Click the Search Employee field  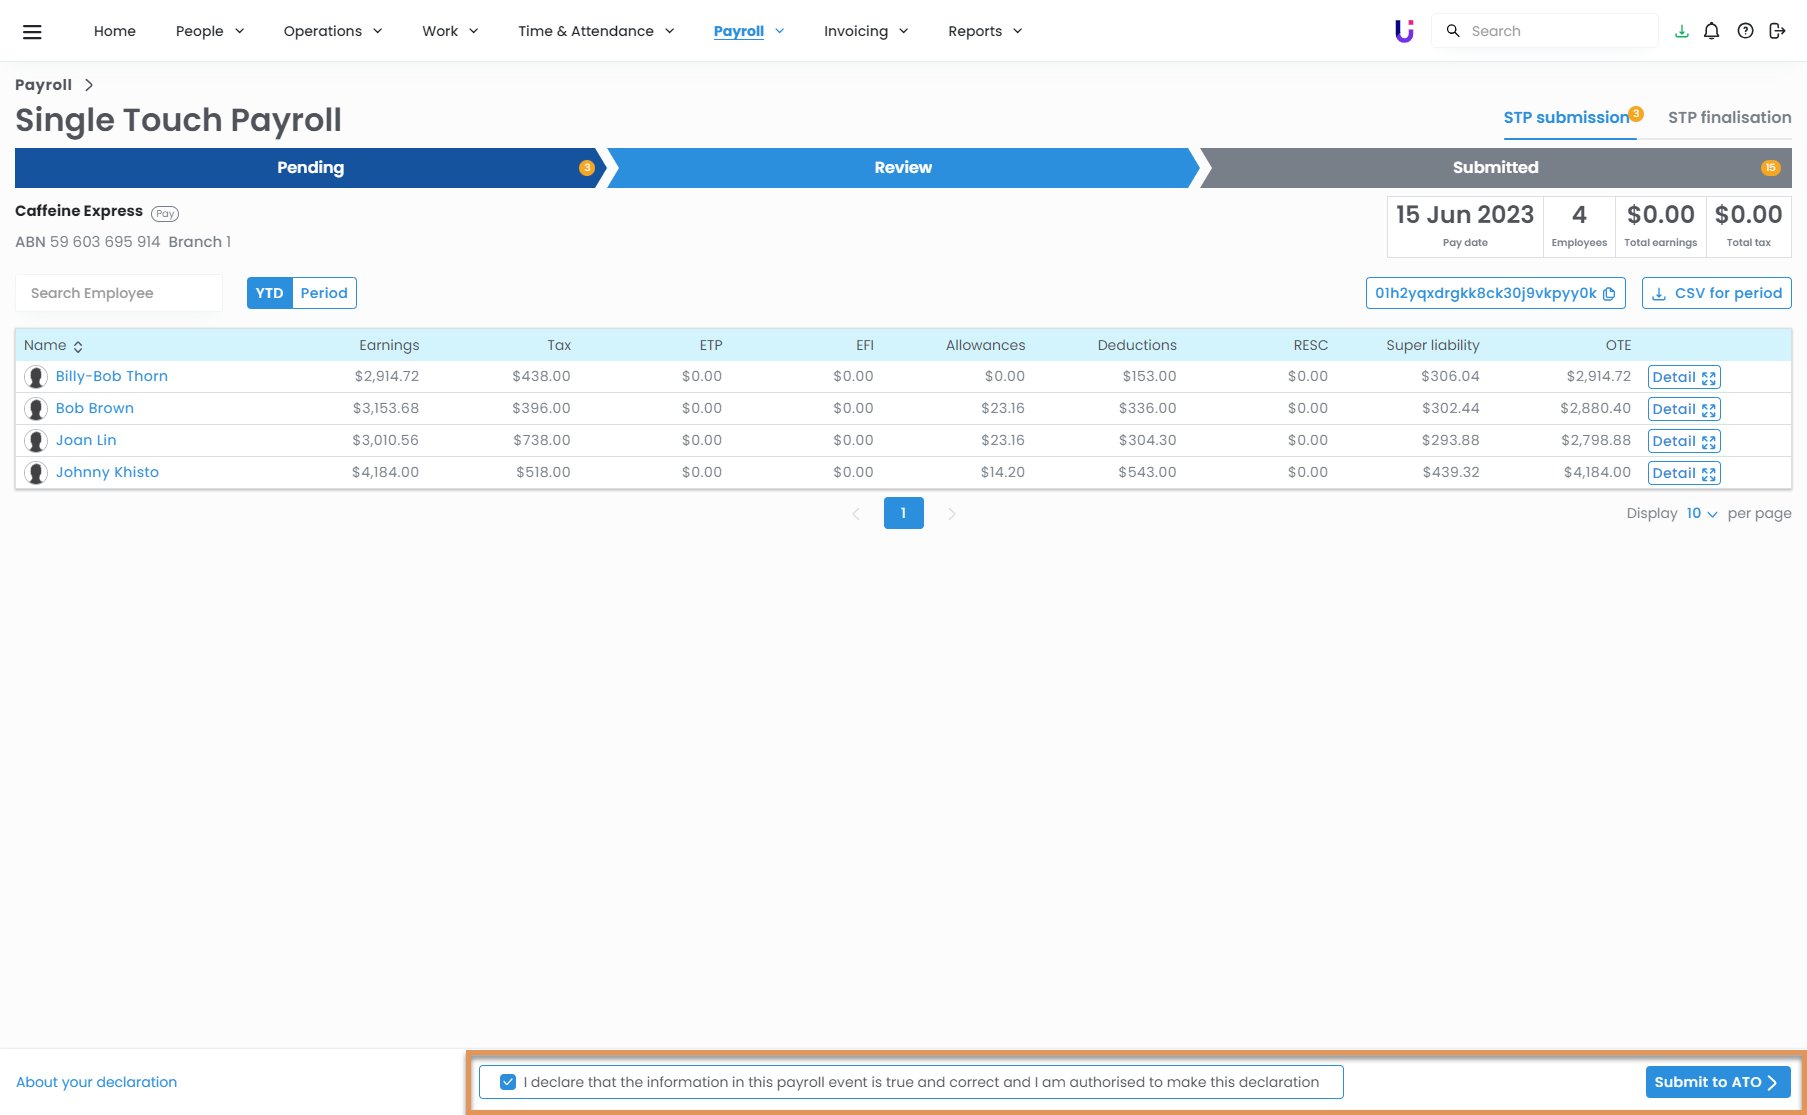[x=118, y=293]
